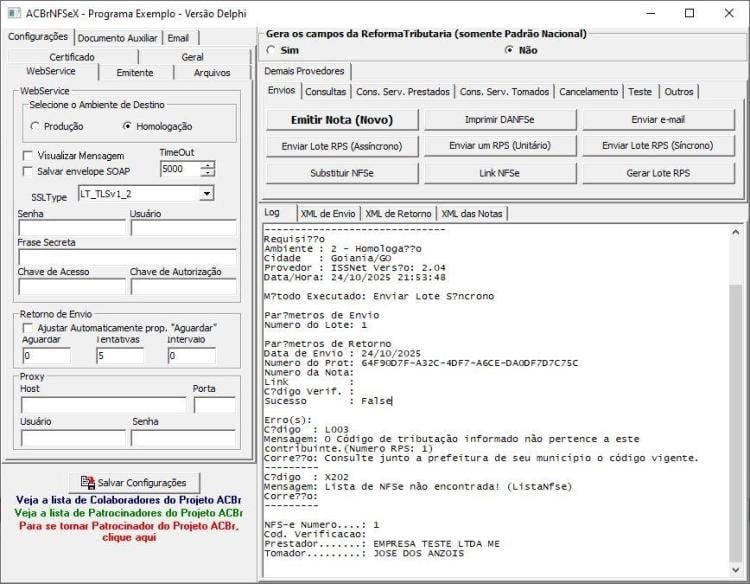The width and height of the screenshot is (750, 584).
Task: Click the Intervalo input field
Action: pos(191,355)
